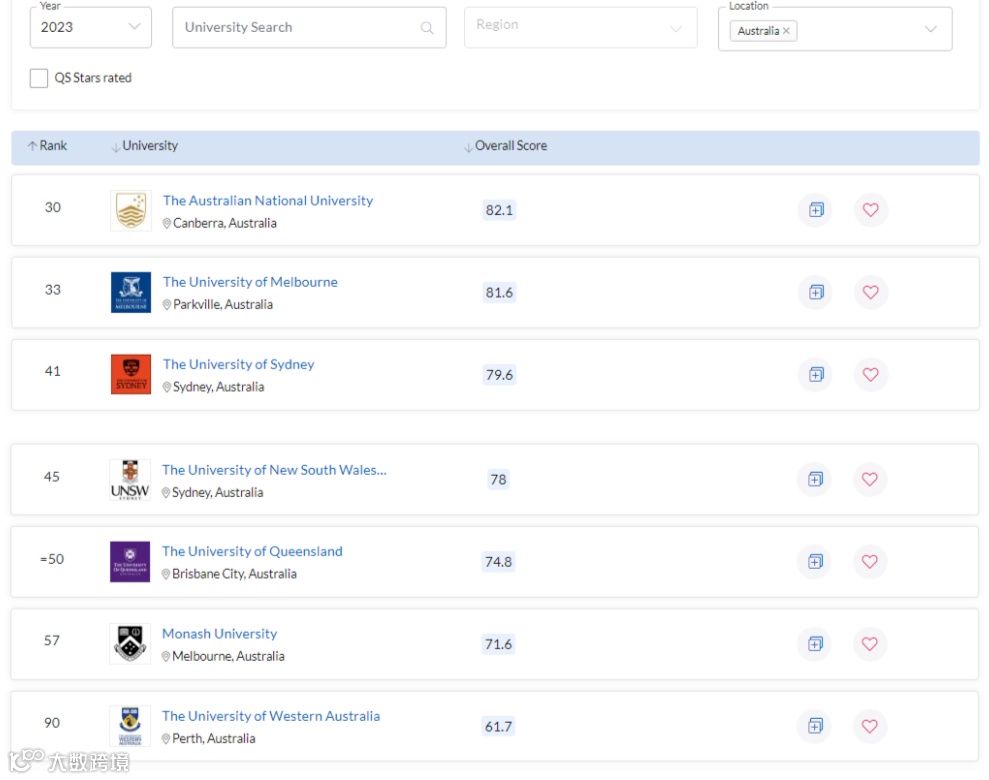The width and height of the screenshot is (989, 780).
Task: Click the University of Sydney logo thumbnail
Action: (x=131, y=374)
